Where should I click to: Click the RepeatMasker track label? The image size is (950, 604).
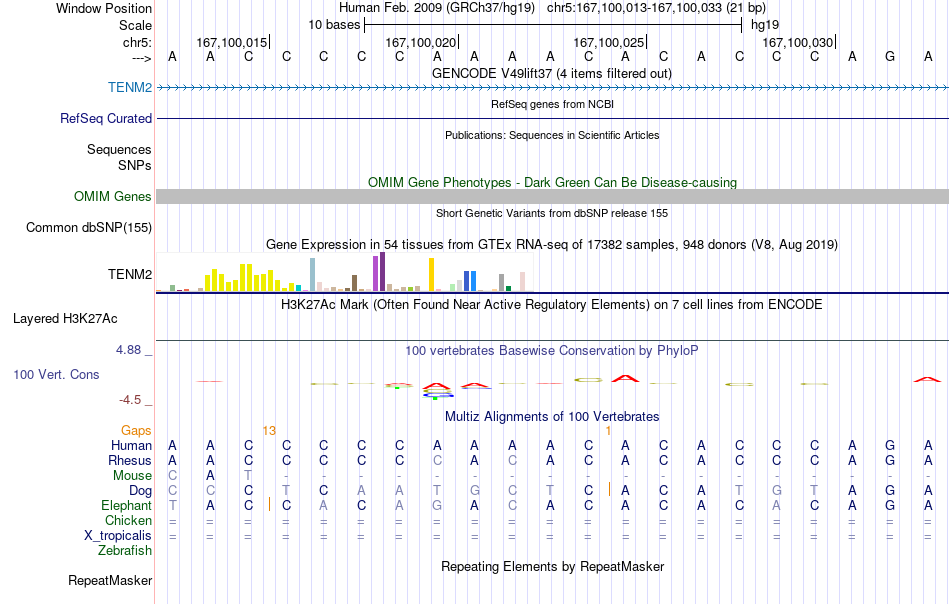pos(110,580)
